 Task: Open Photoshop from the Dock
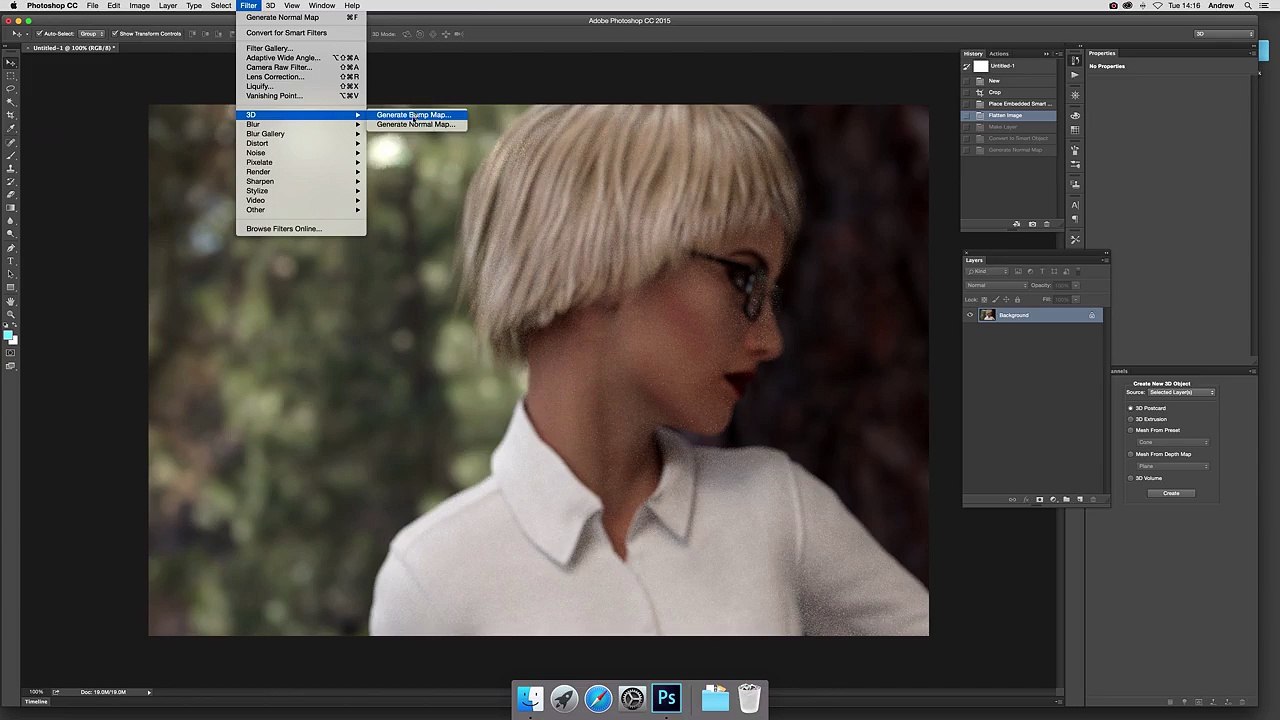(x=666, y=697)
